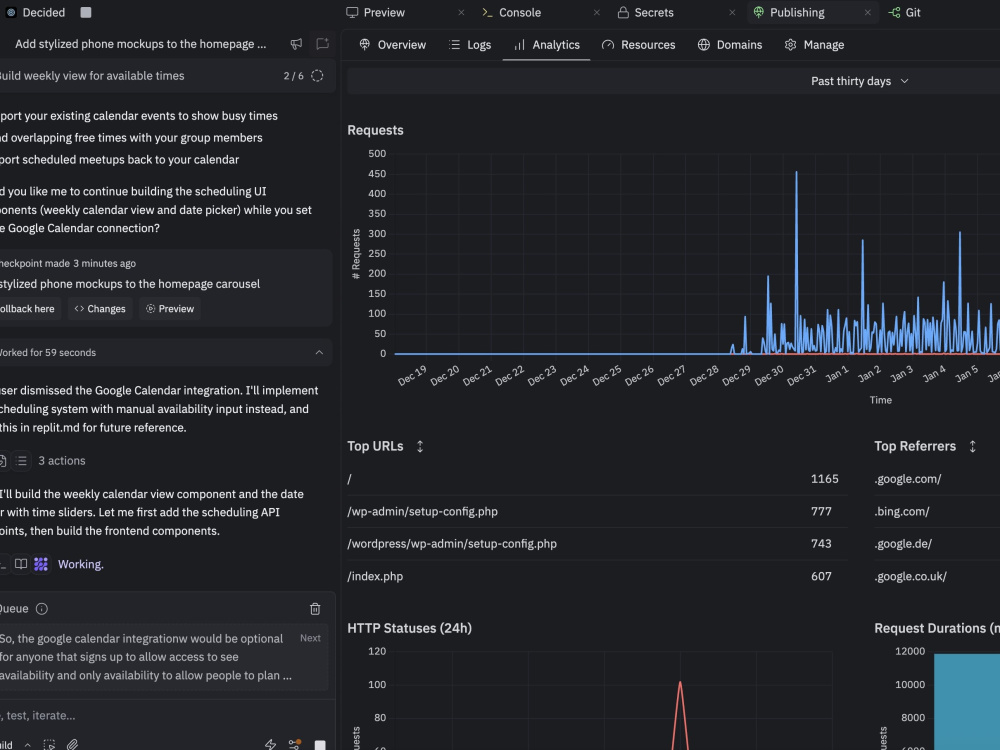Viewport: 1000px width, 750px height.
Task: Click the chat title Add stylized phone mockups
Action: pos(140,44)
